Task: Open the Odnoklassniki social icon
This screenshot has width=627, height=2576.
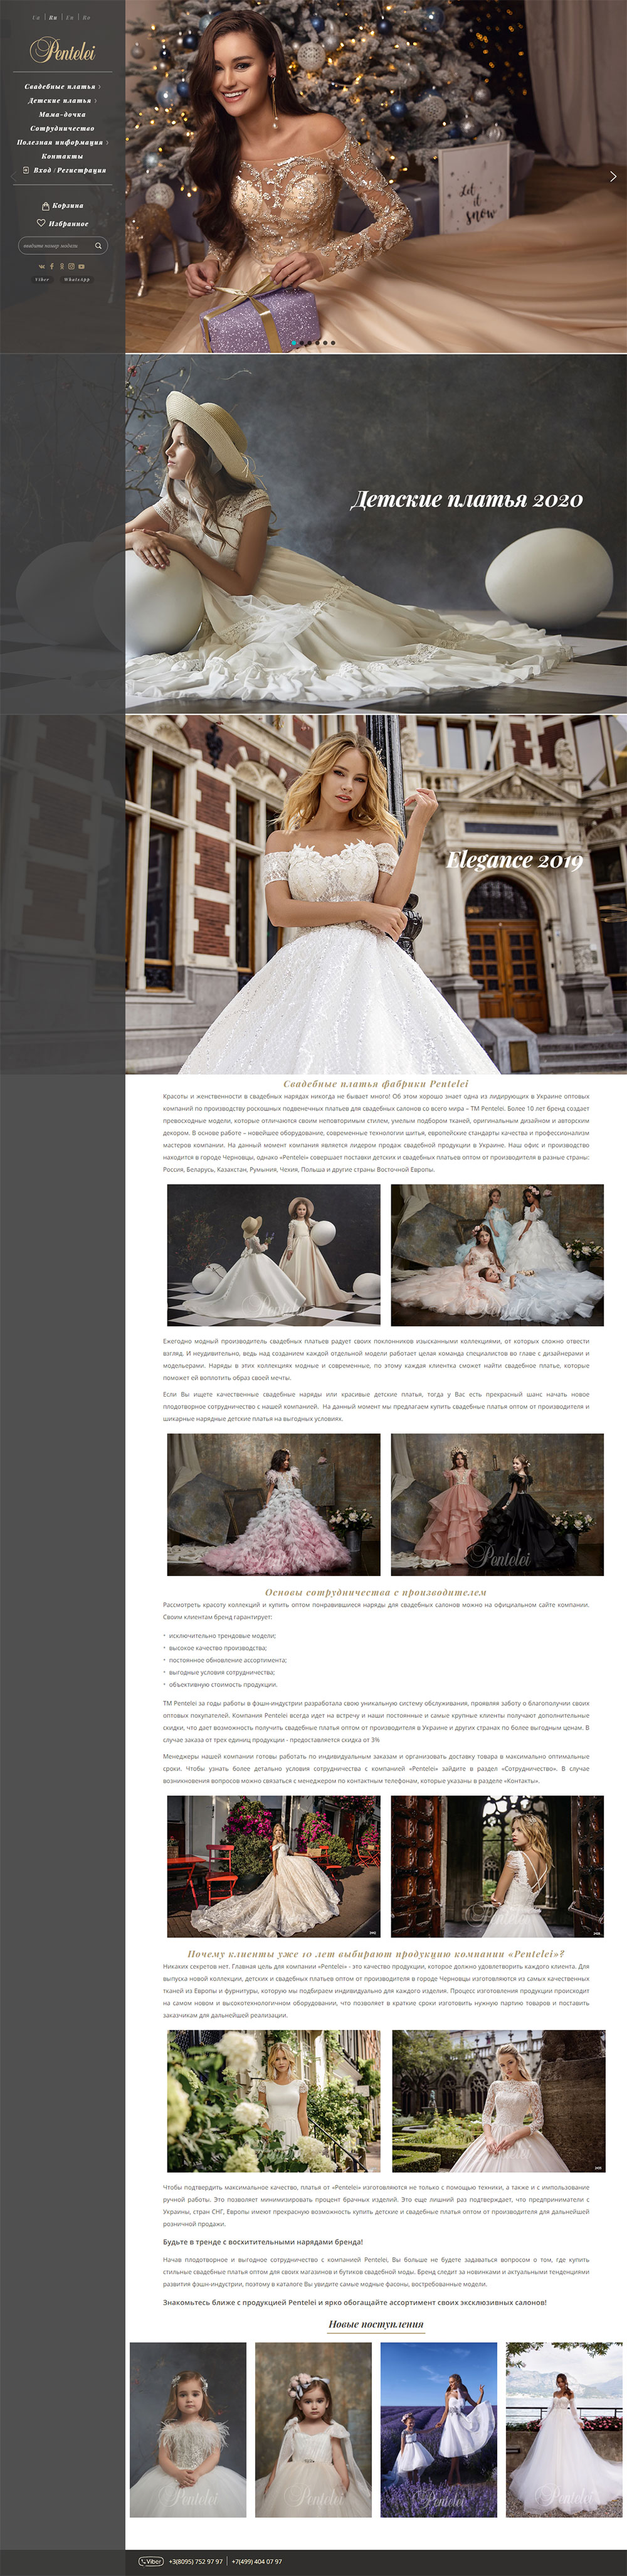Action: click(62, 267)
